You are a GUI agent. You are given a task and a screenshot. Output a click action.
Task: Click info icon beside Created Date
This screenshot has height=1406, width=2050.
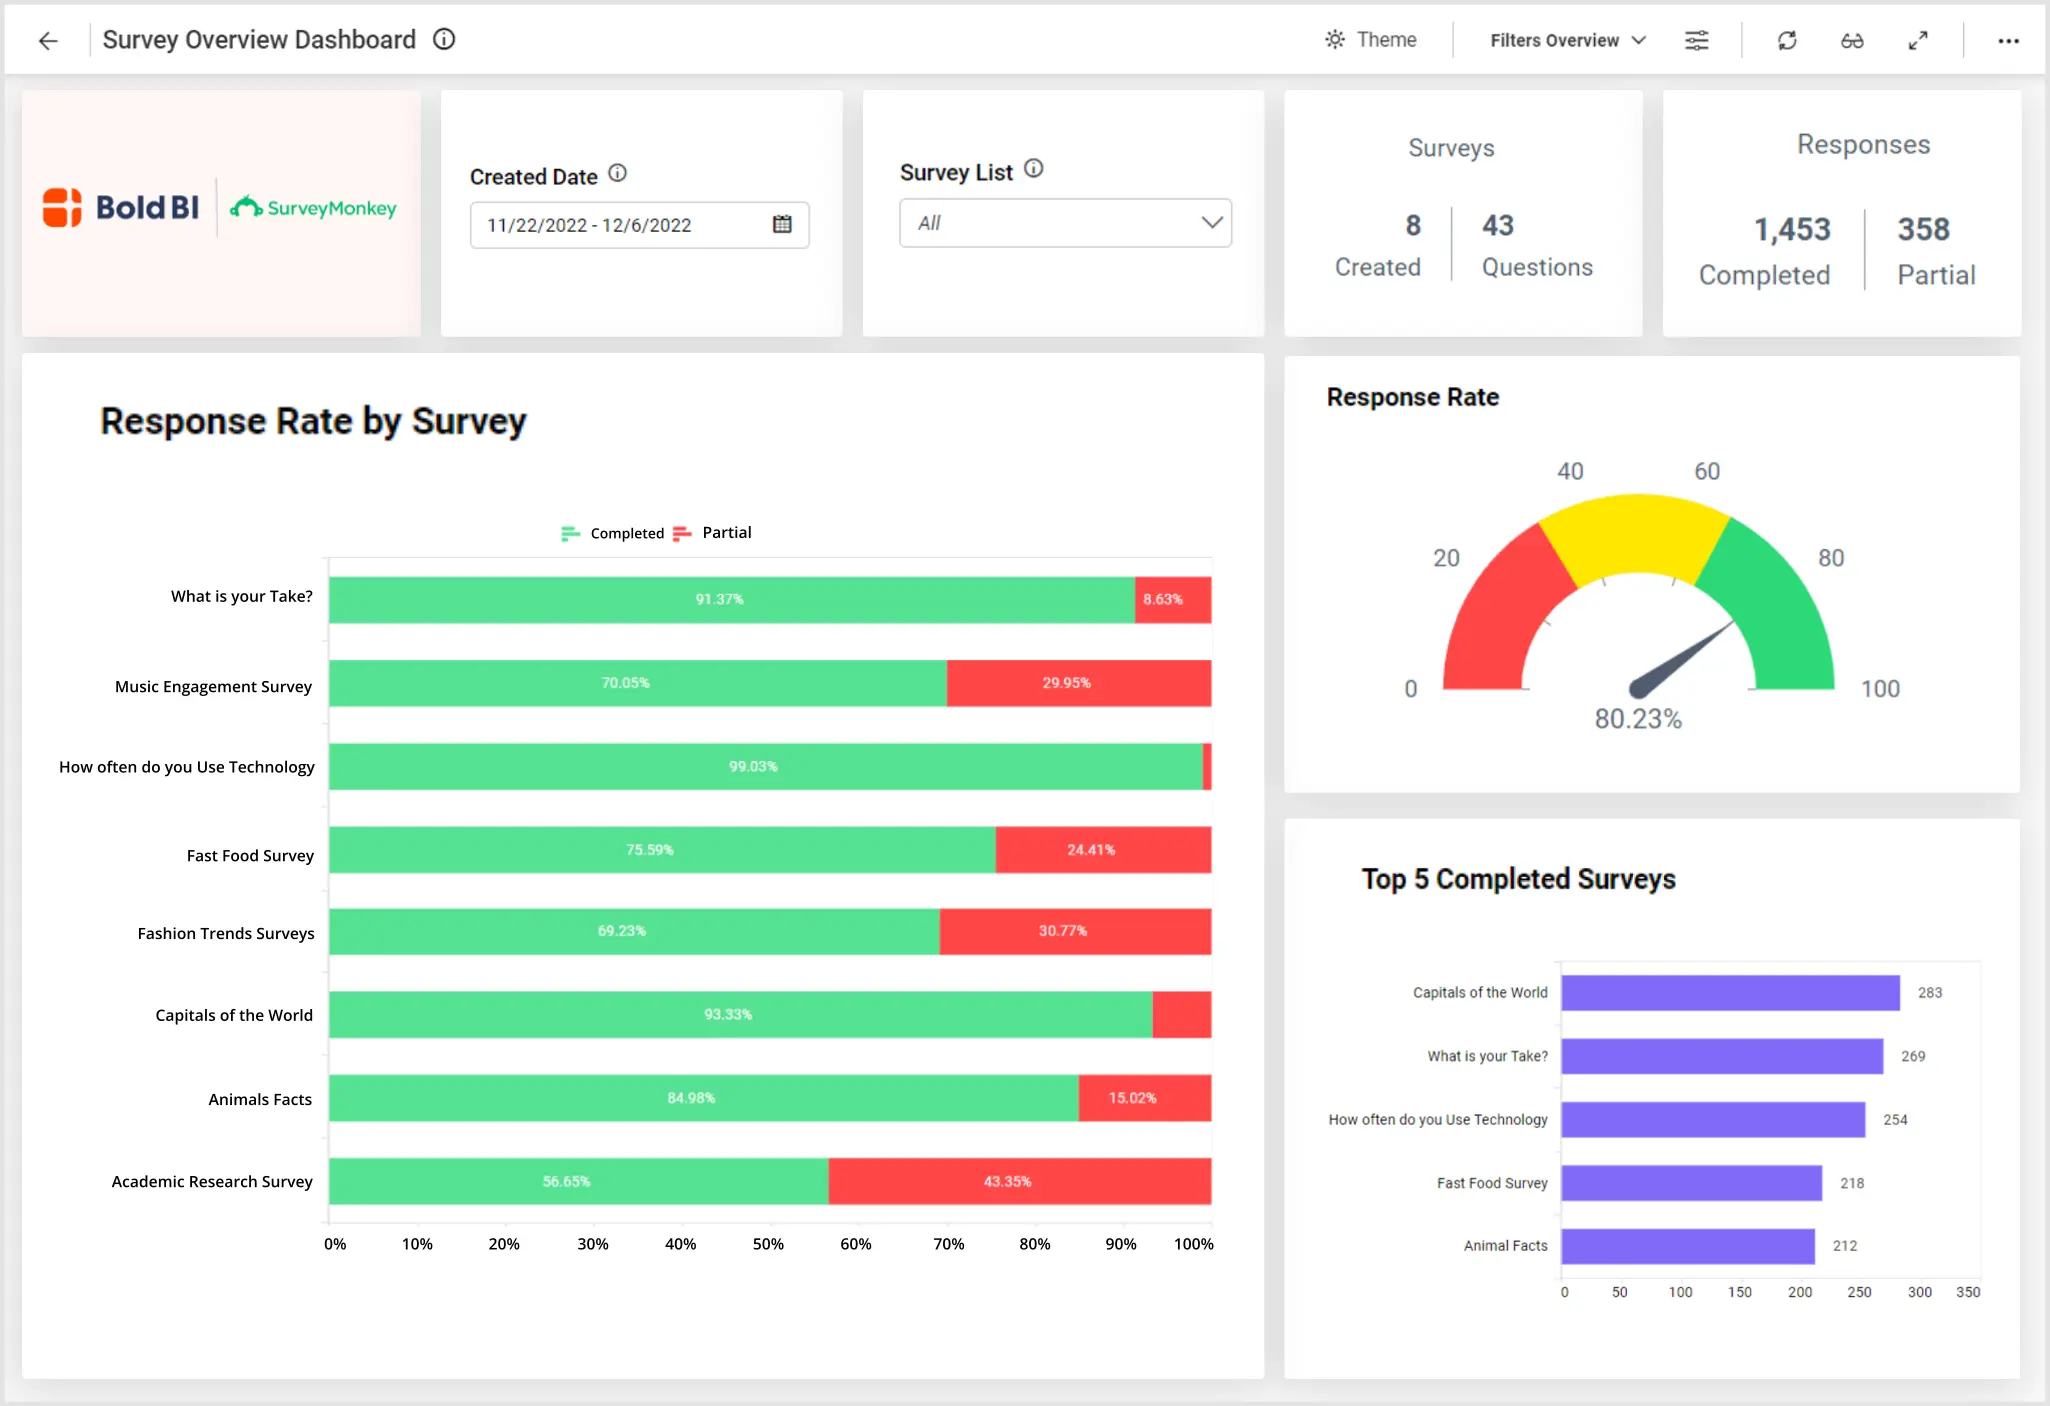click(x=618, y=173)
